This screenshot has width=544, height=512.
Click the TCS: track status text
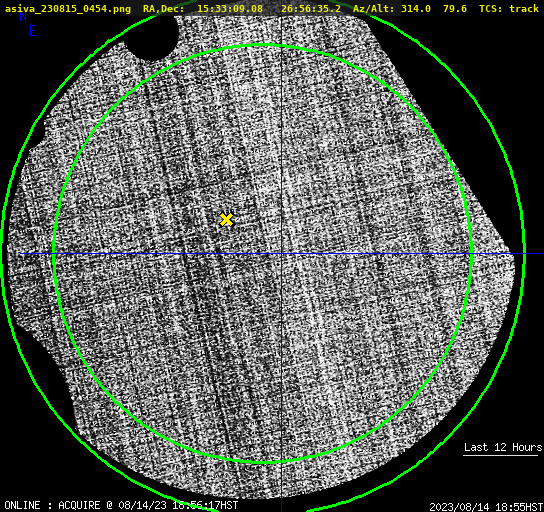point(509,8)
